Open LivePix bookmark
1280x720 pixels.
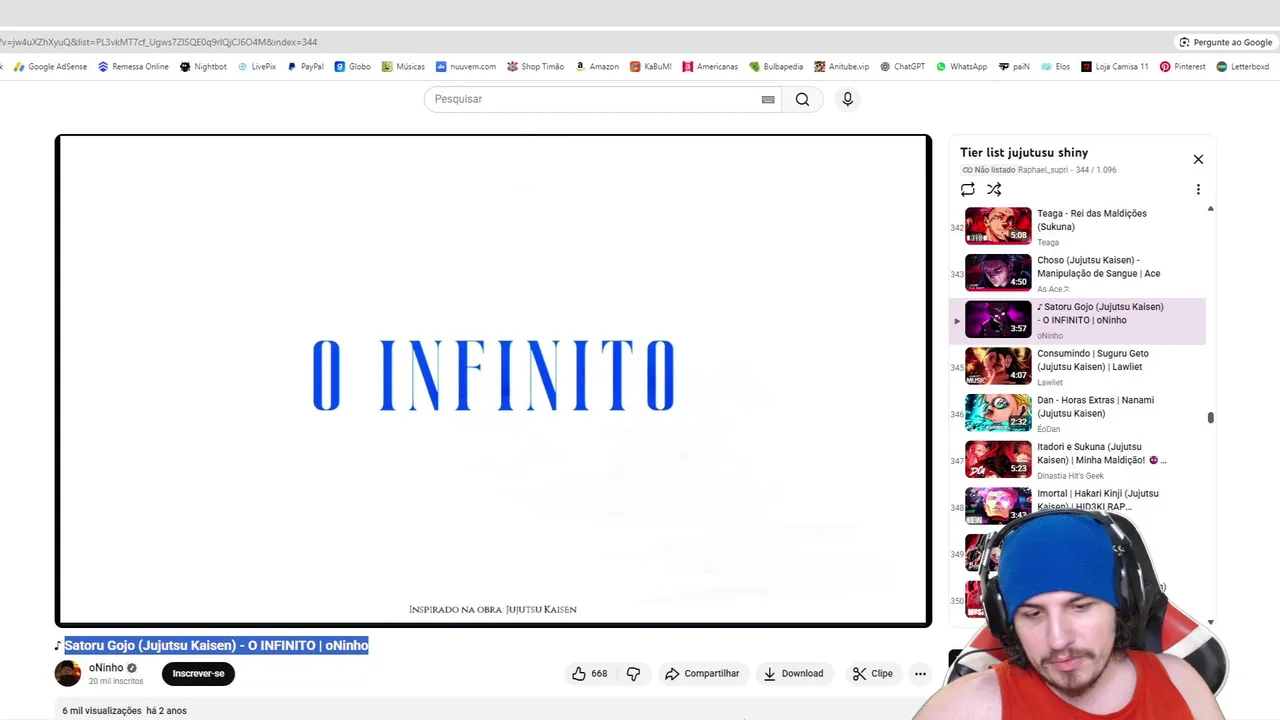click(x=257, y=67)
